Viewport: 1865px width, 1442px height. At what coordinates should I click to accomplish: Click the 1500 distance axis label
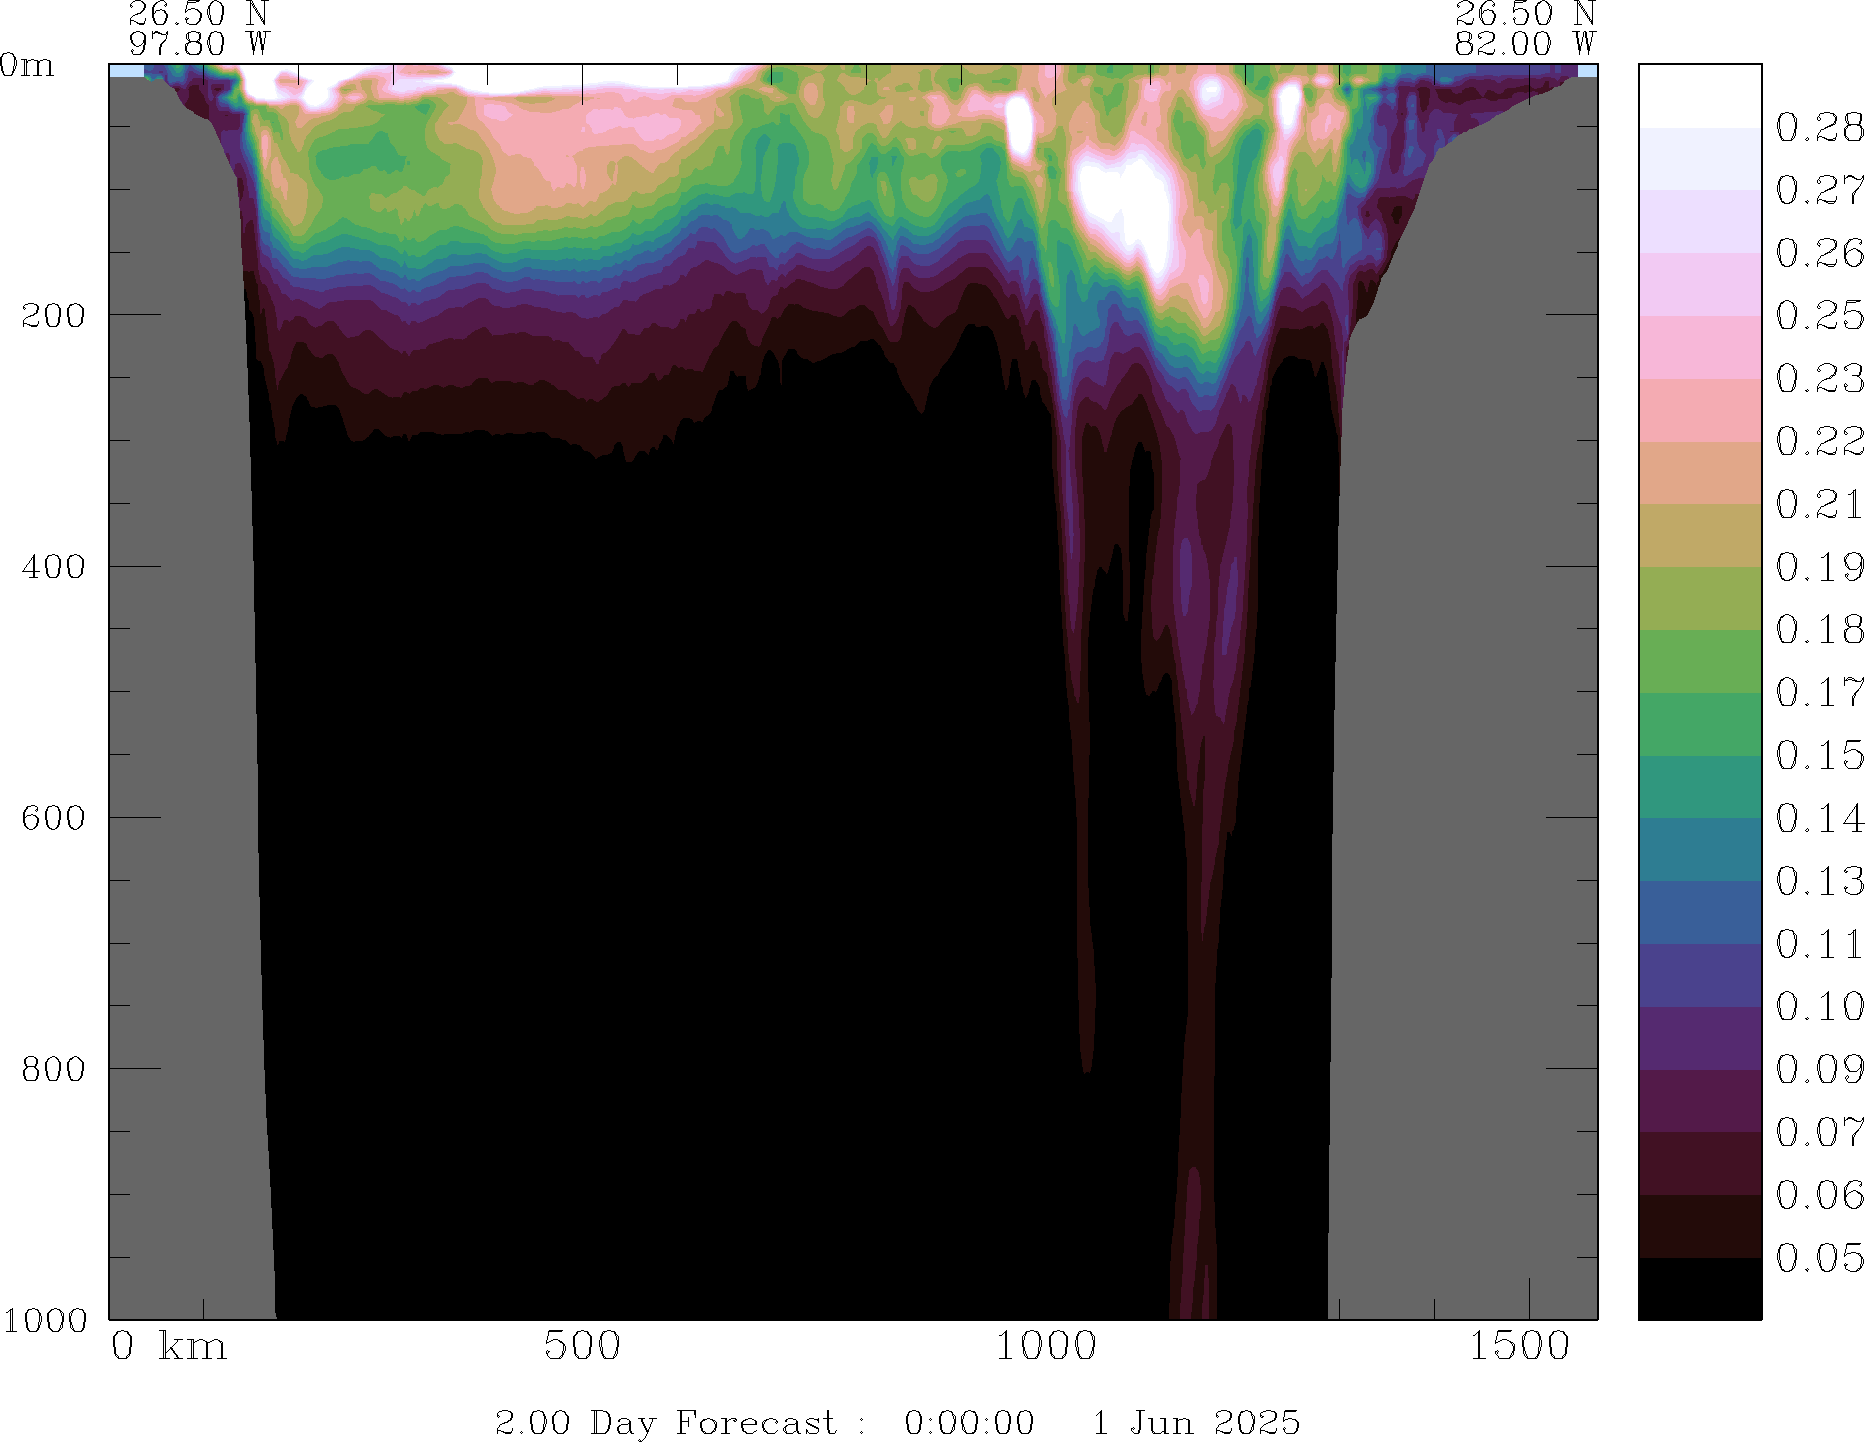click(x=1519, y=1346)
